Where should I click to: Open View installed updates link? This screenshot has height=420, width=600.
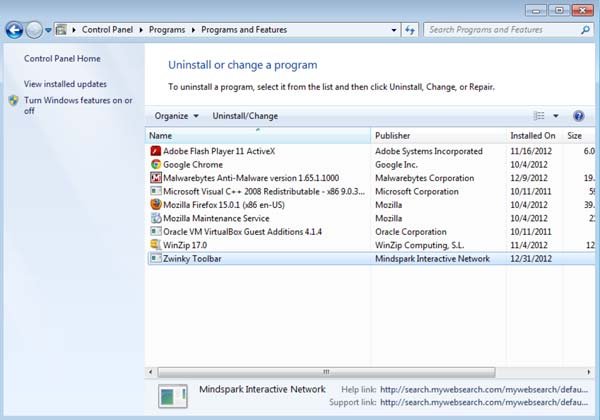coord(65,84)
